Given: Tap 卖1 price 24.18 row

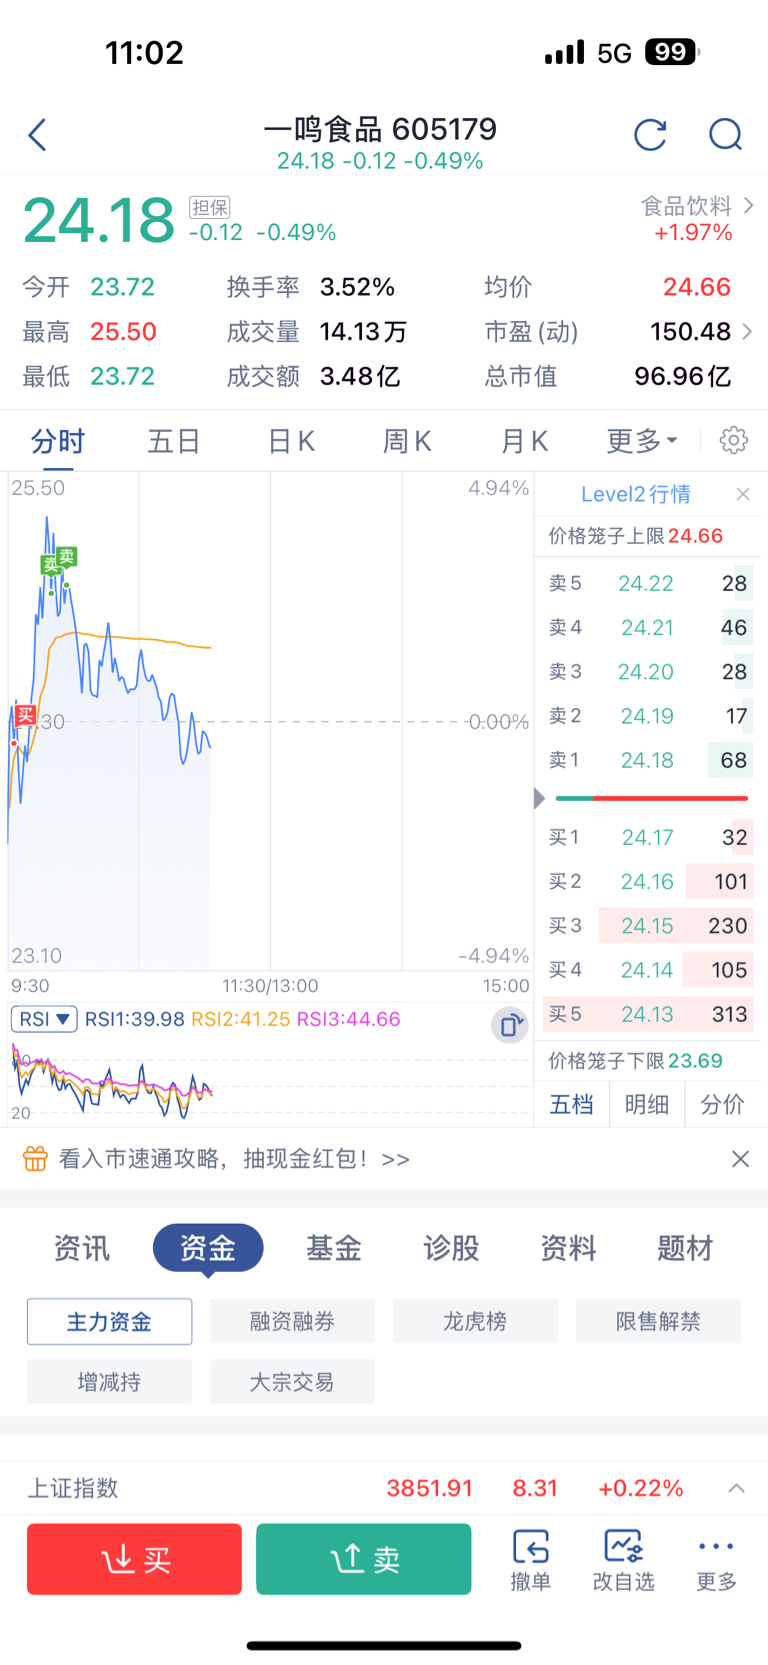Looking at the screenshot, I should tap(648, 760).
